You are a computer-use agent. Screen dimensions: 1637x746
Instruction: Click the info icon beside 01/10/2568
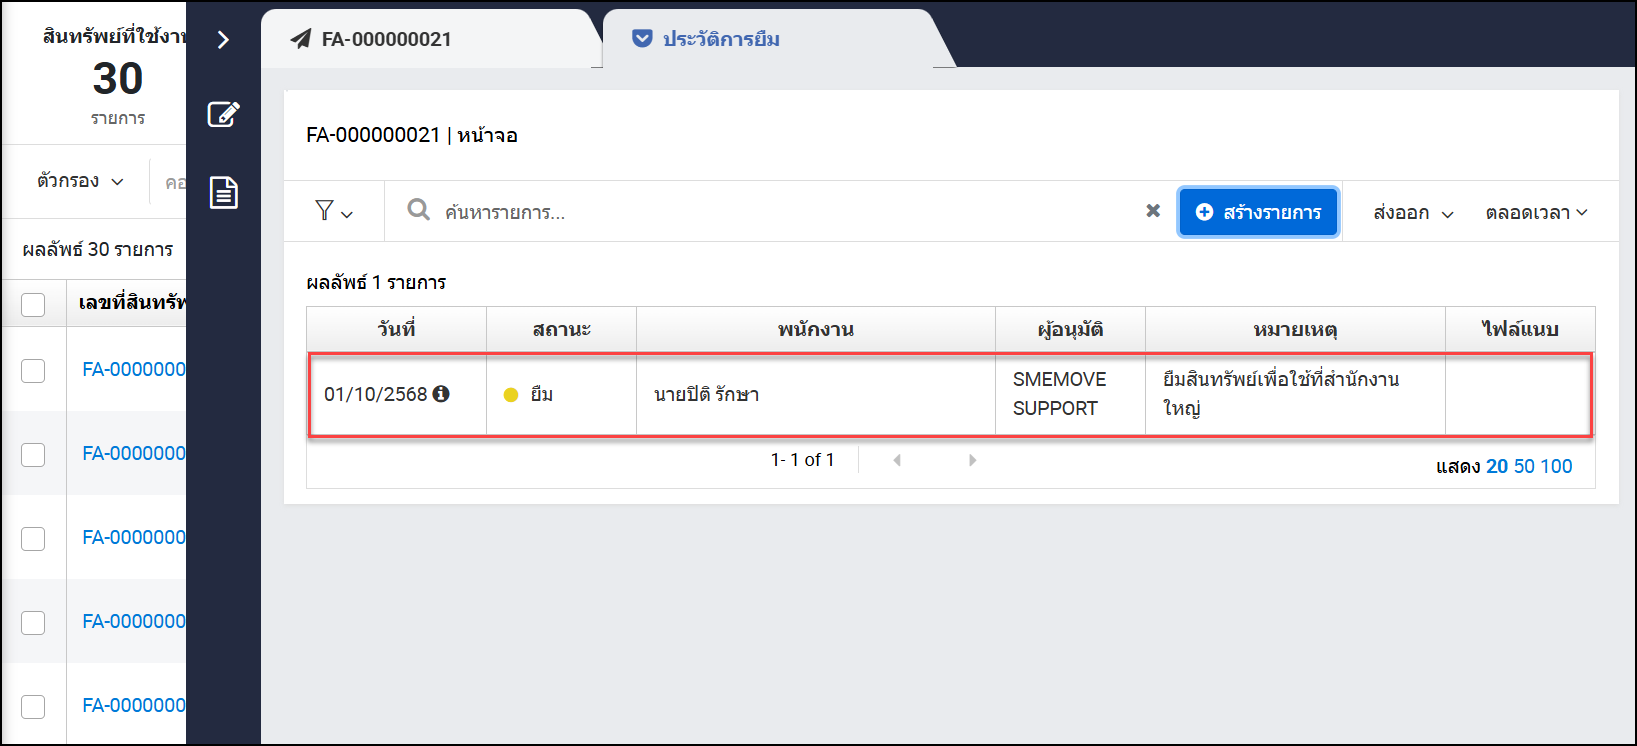point(441,394)
